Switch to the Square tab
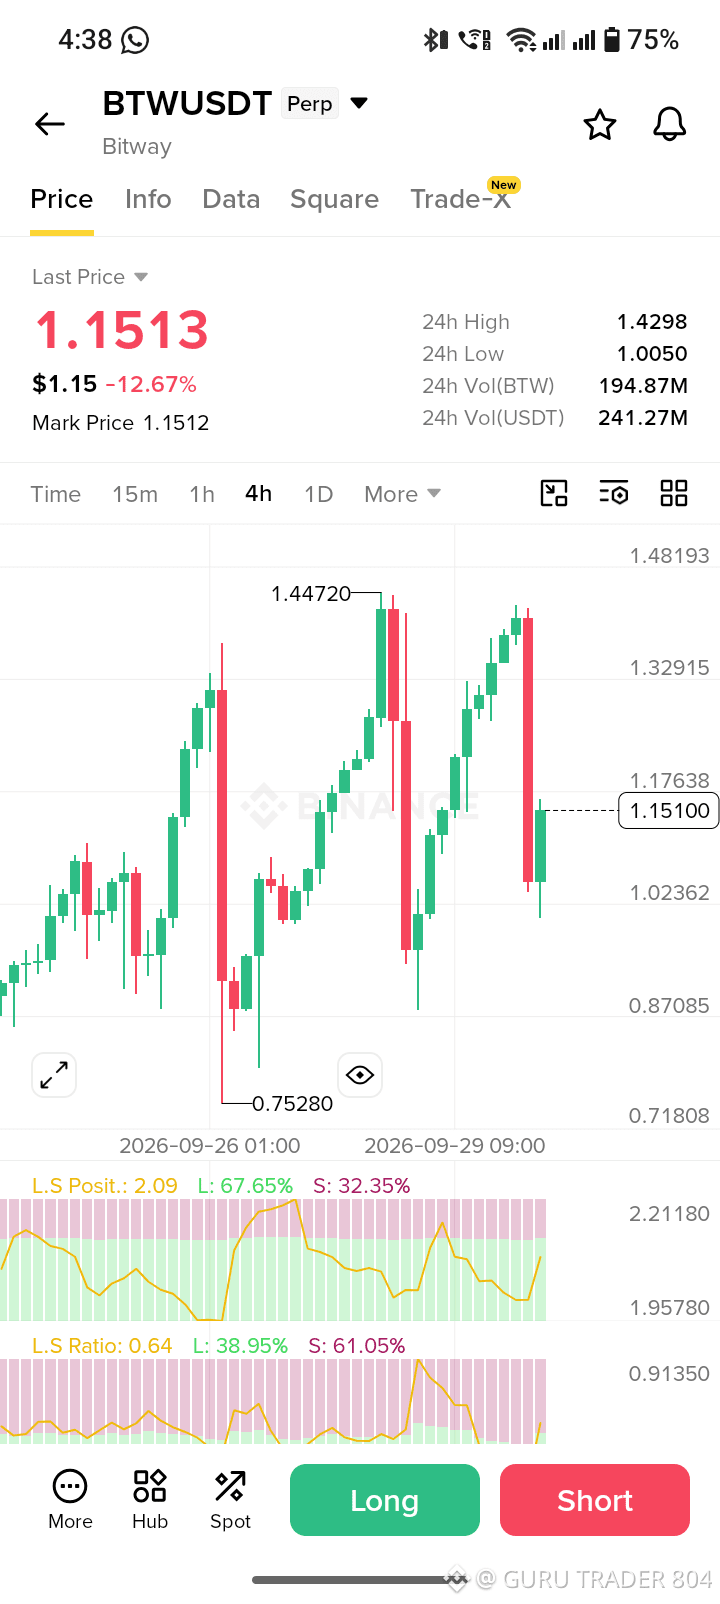The height and width of the screenshot is (1604, 720). point(334,199)
